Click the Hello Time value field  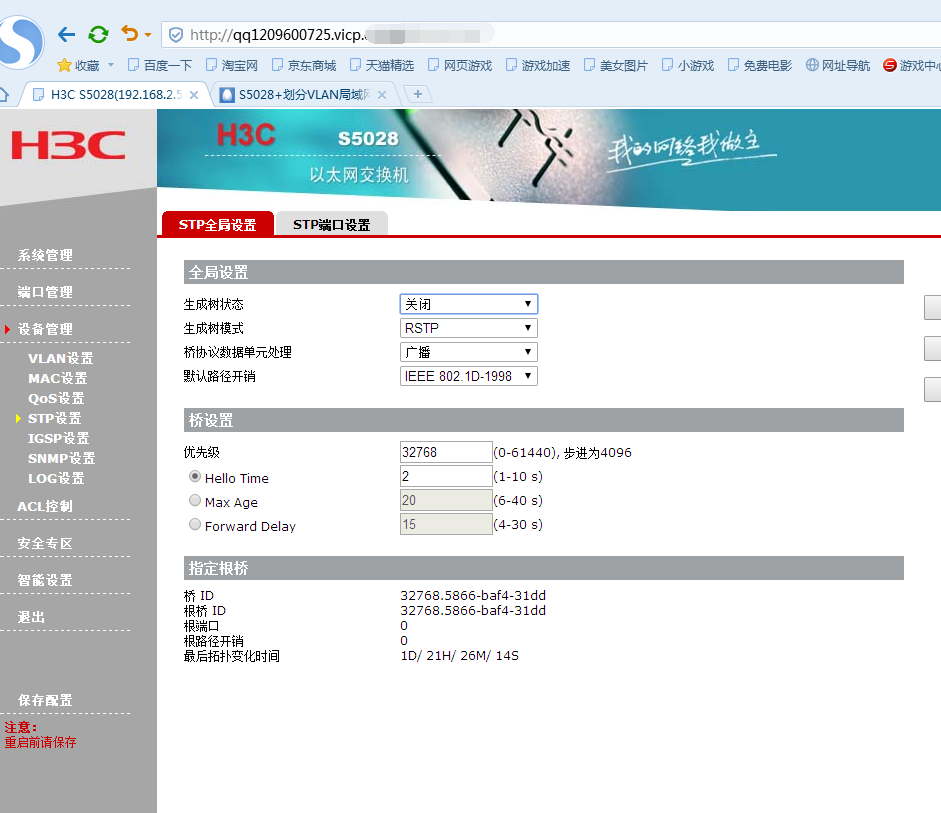point(446,476)
